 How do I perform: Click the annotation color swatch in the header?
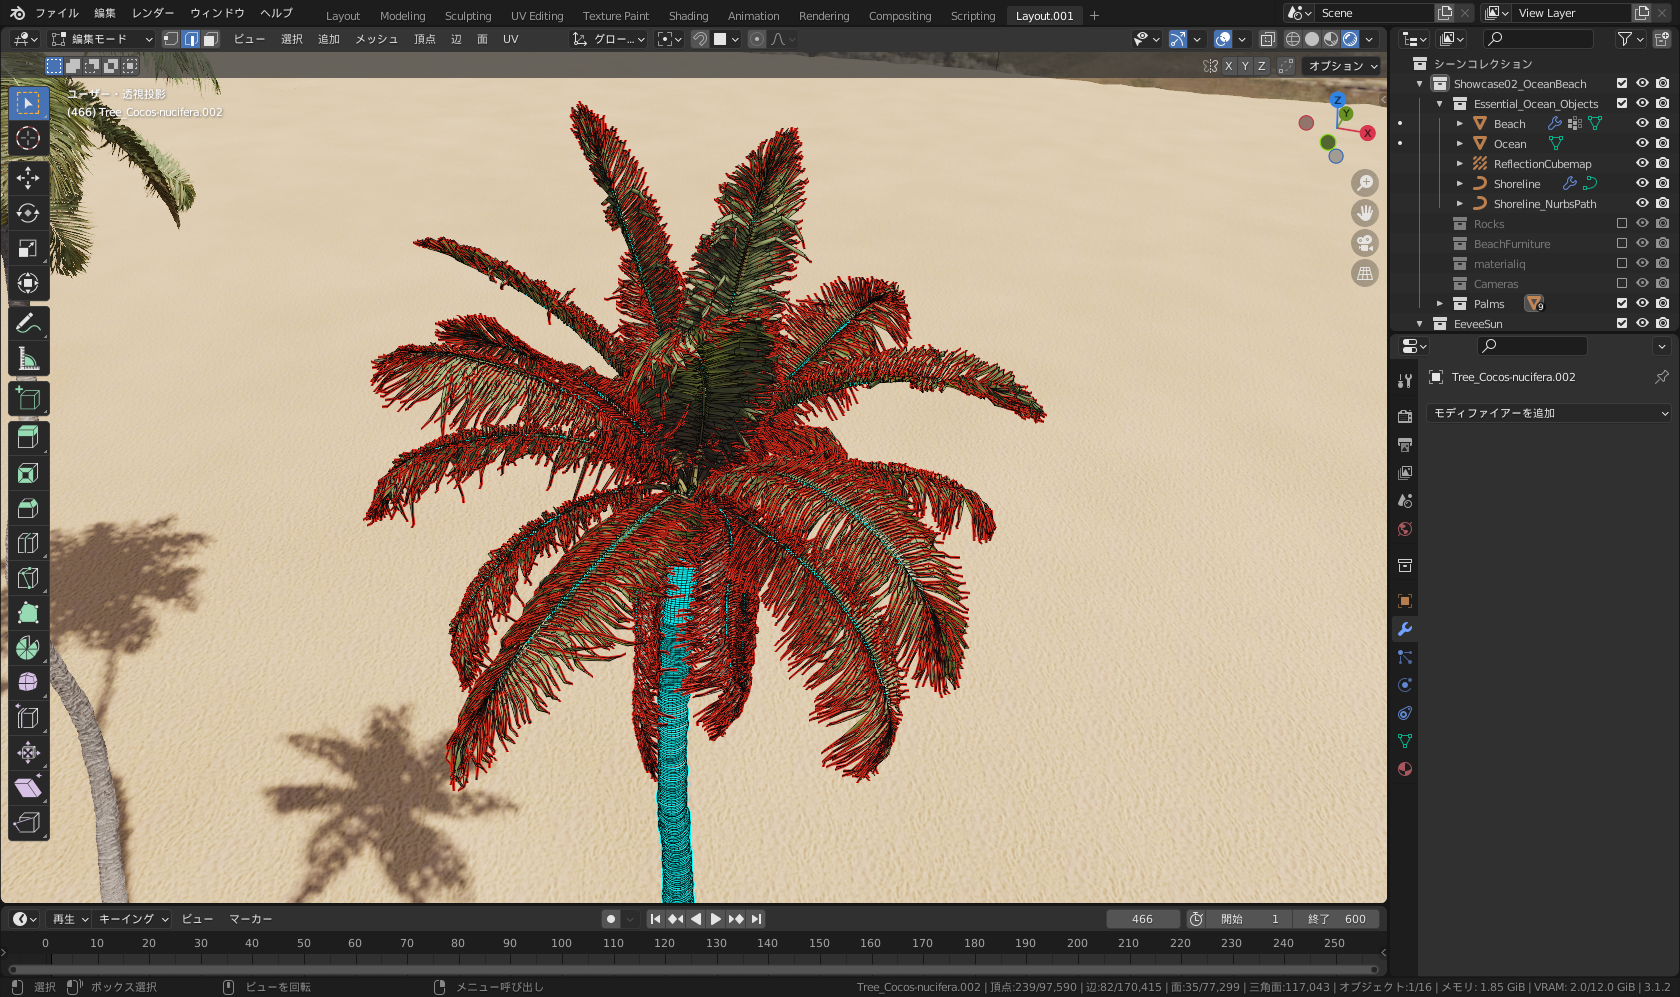[722, 38]
